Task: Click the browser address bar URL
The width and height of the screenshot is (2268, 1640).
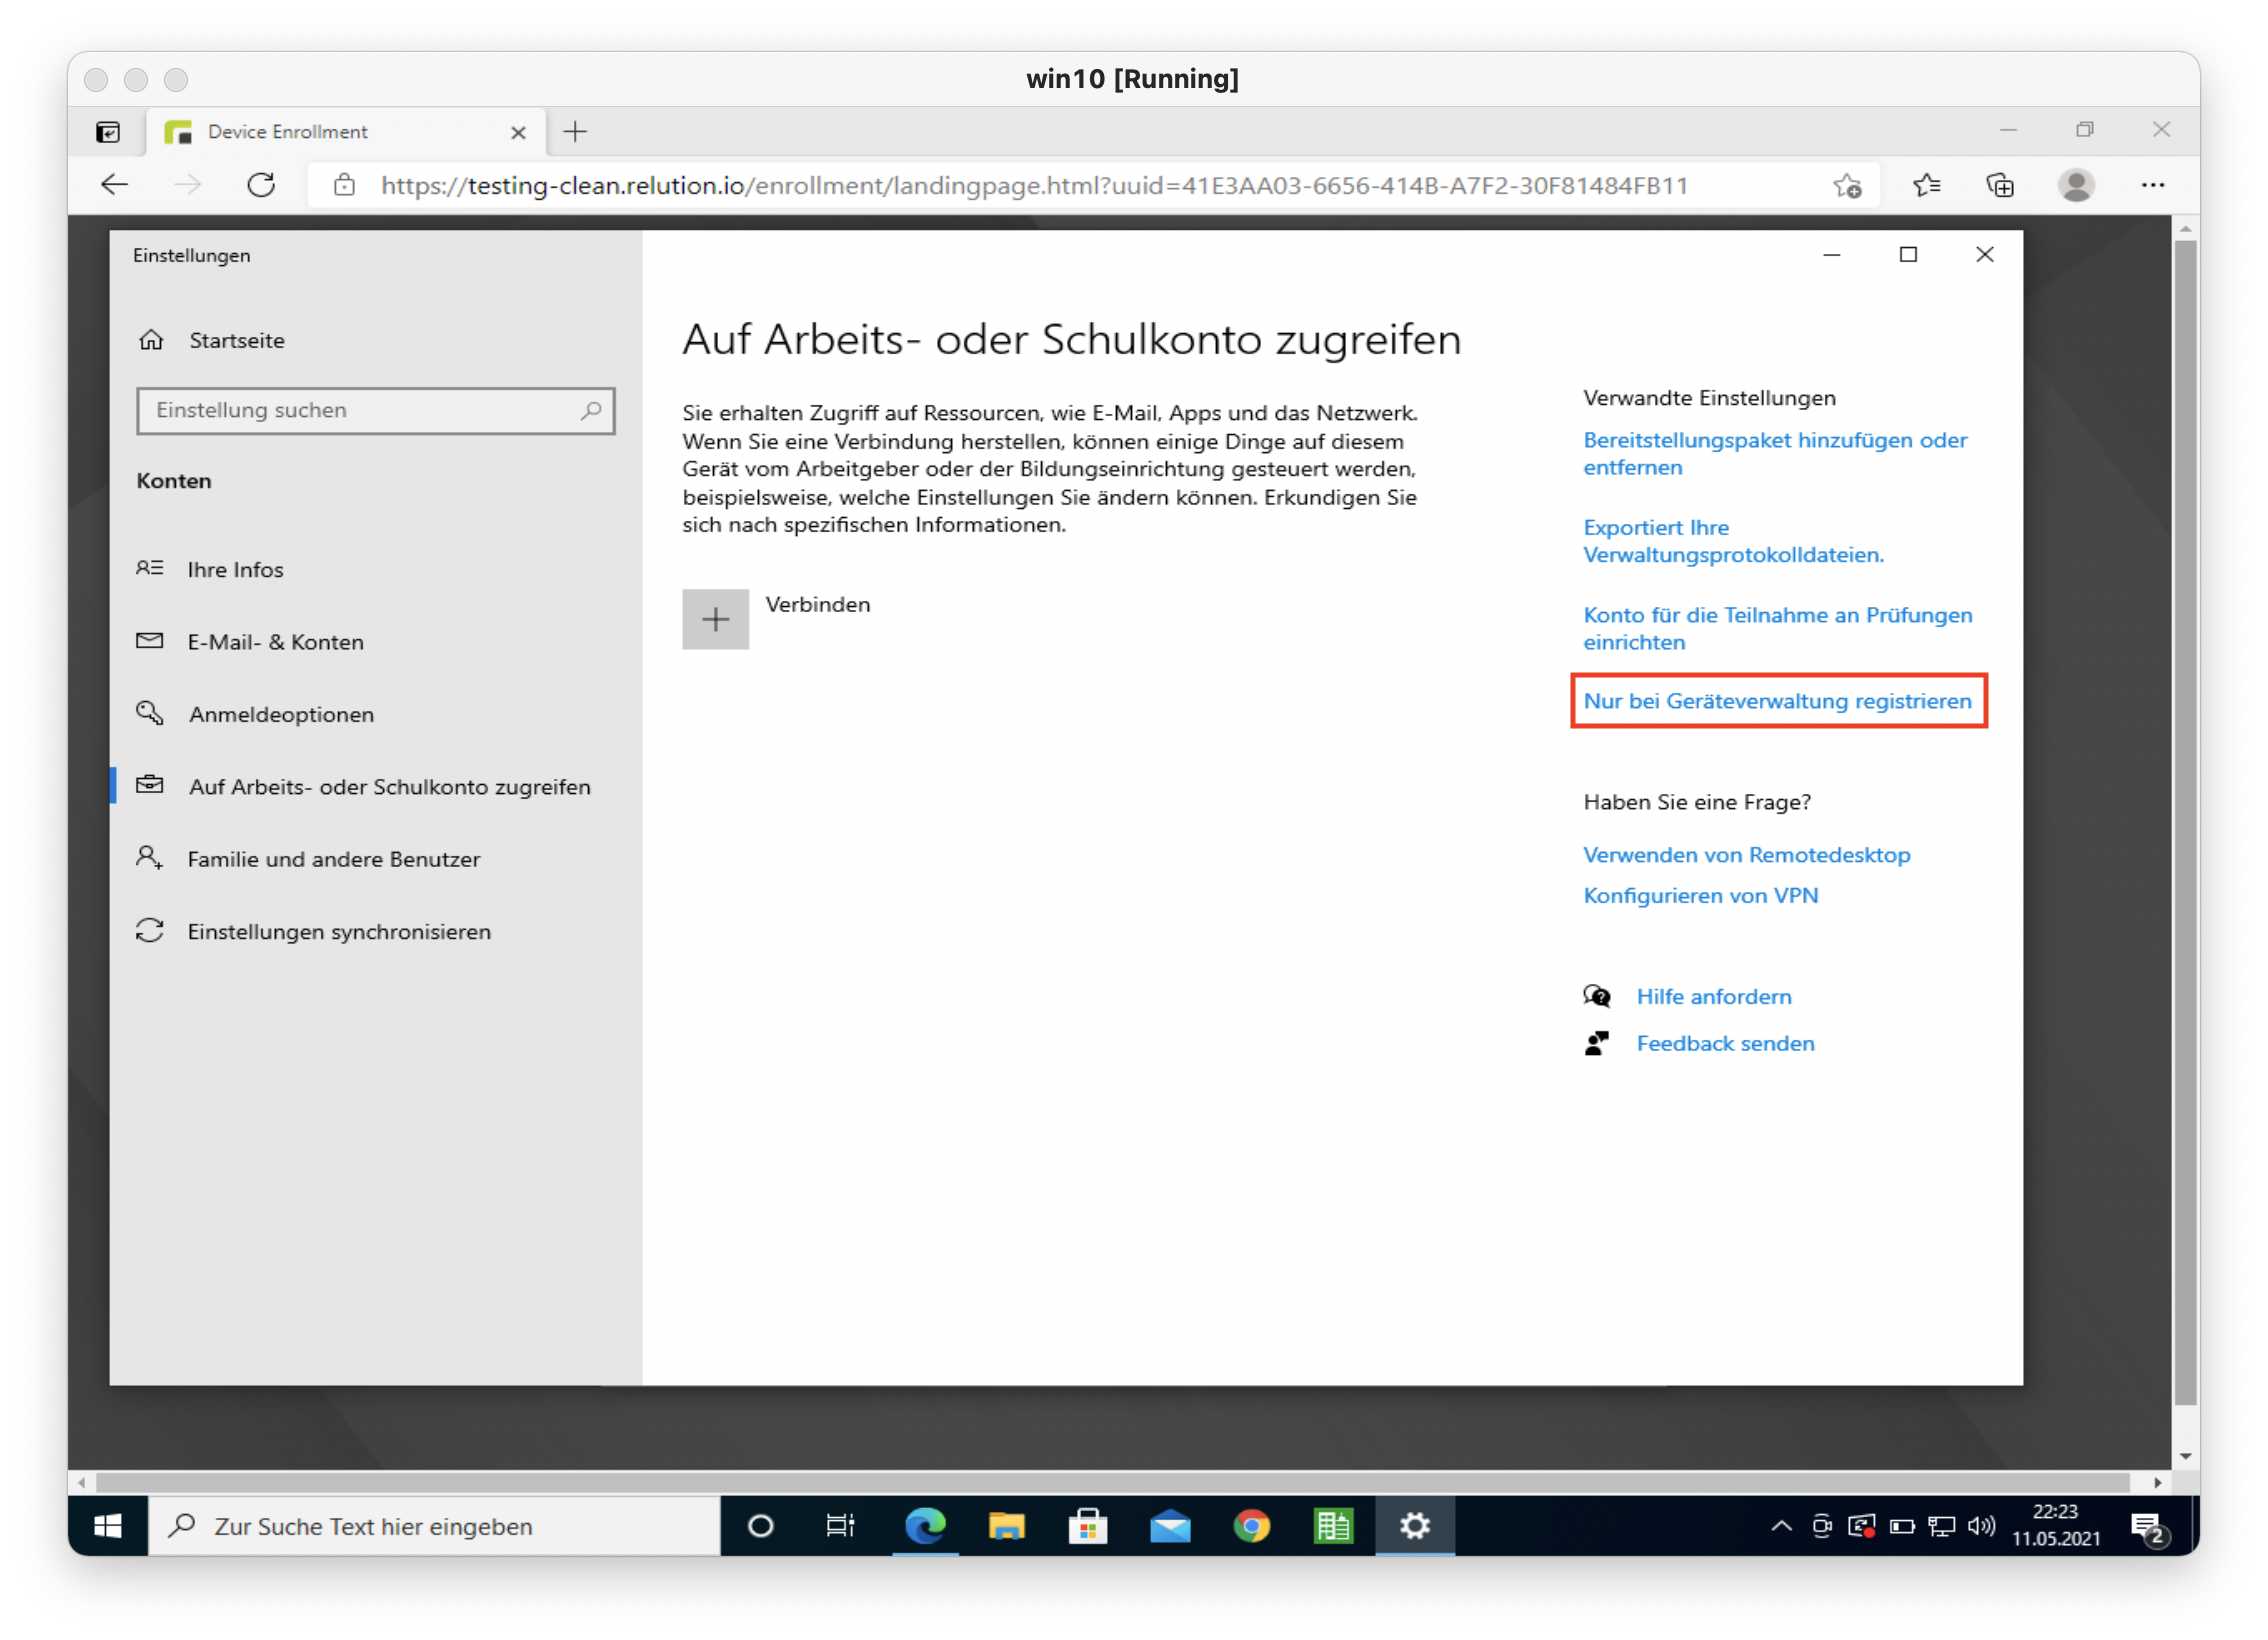Action: coord(1034,185)
